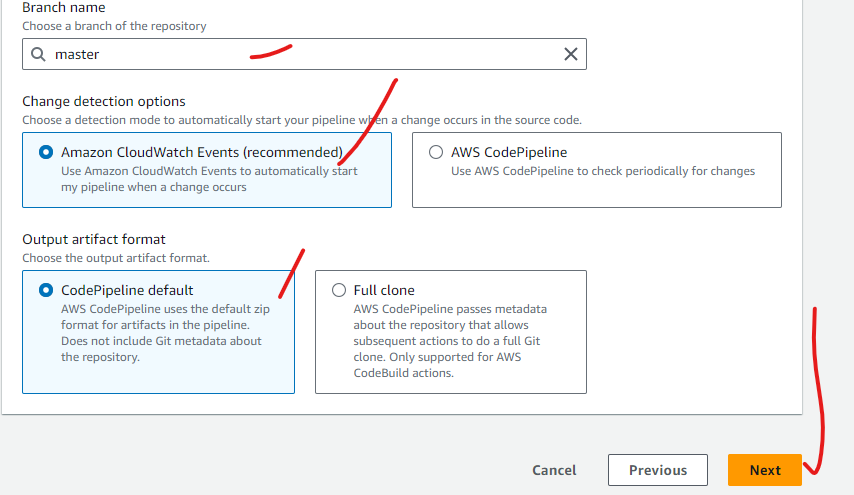The width and height of the screenshot is (854, 495).
Task: Click the Output artifact format heading
Action: coord(94,240)
